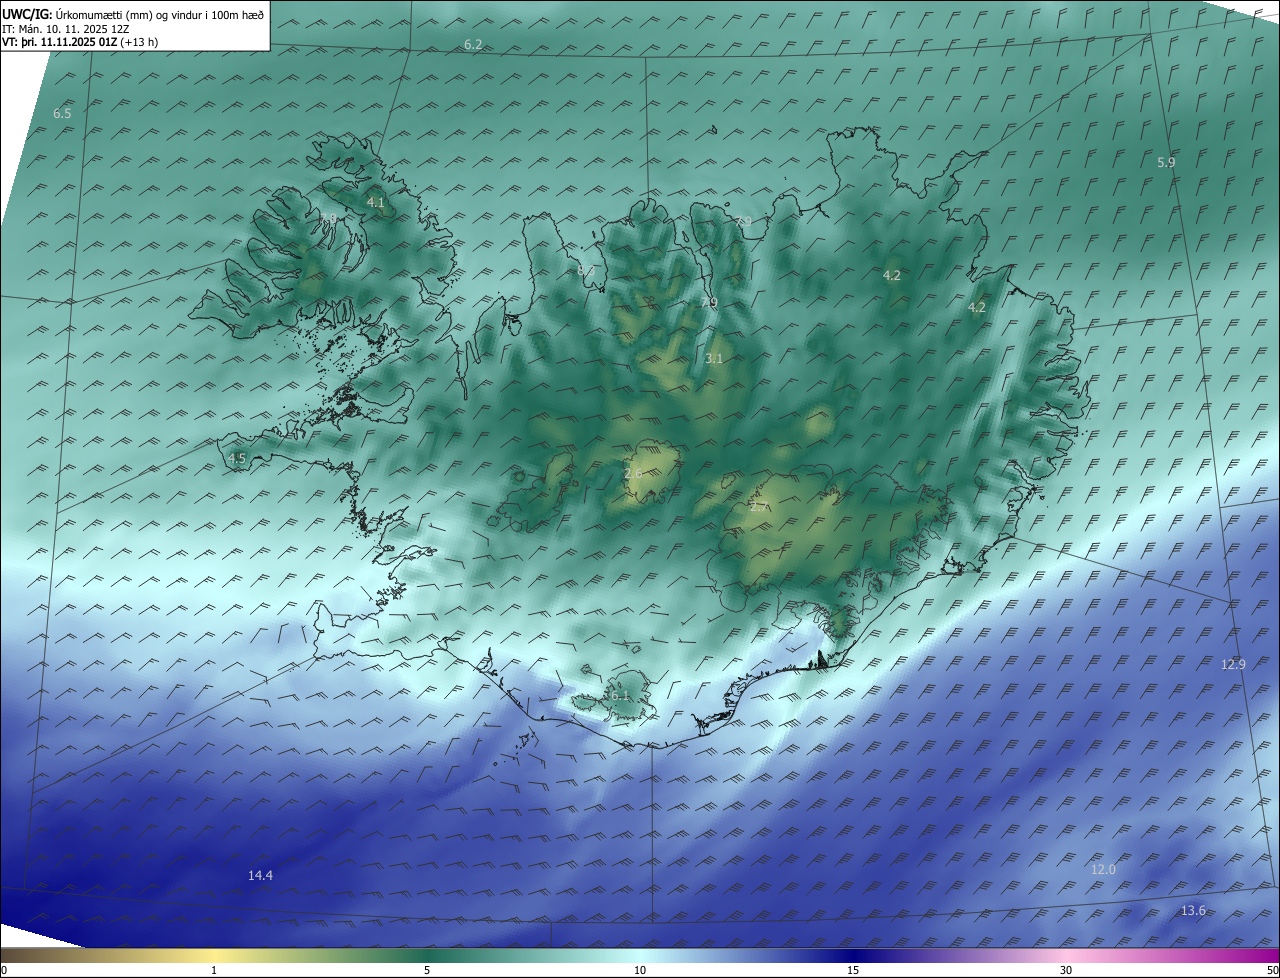Click the 2.7 value label on the map

pyautogui.click(x=759, y=507)
